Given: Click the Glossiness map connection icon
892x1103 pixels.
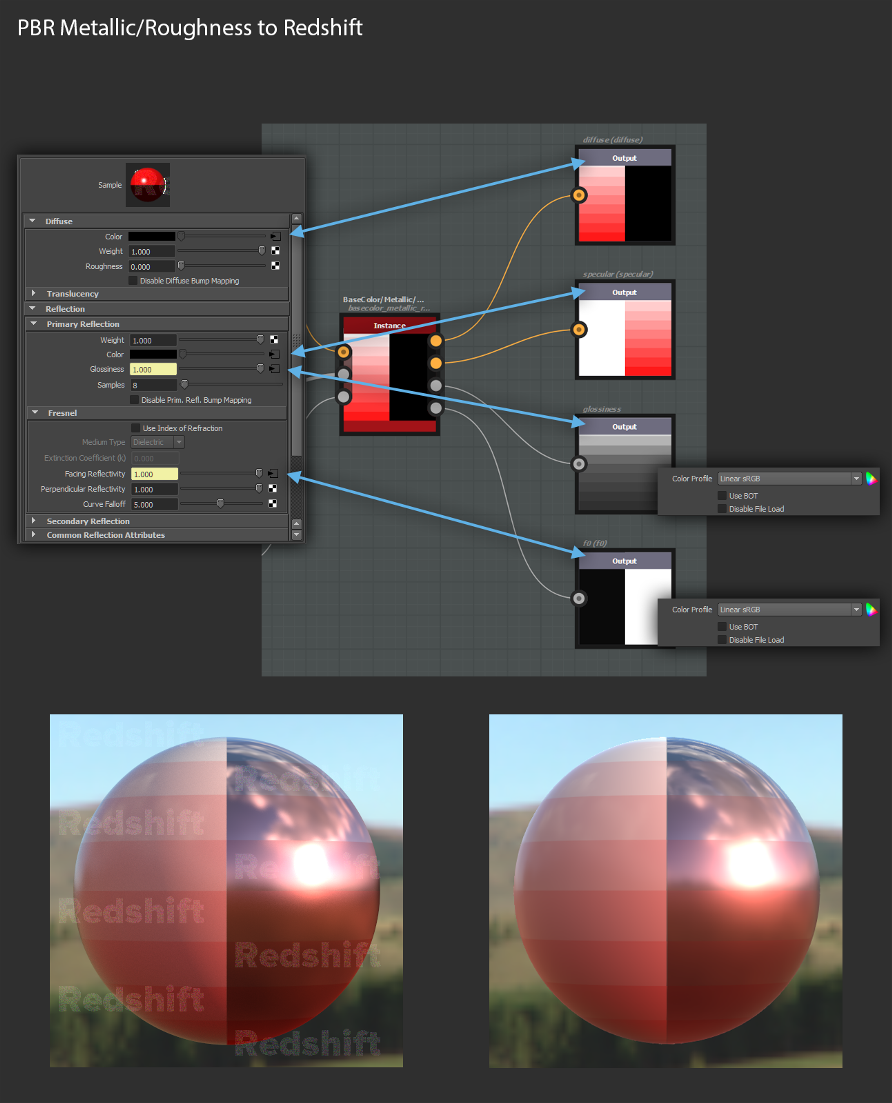Looking at the screenshot, I should [274, 369].
